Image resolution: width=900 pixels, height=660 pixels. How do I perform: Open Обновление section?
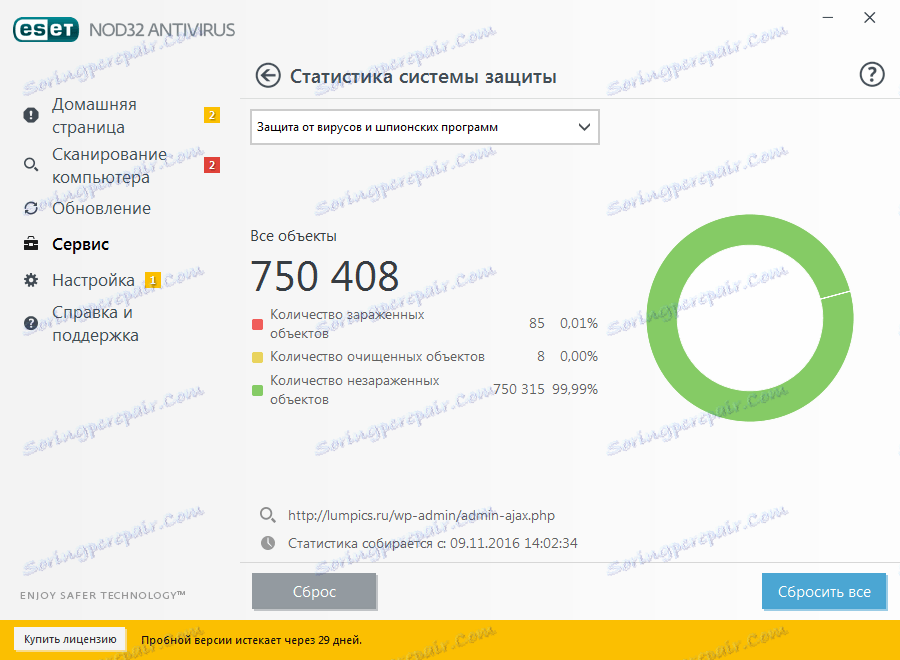tap(102, 208)
